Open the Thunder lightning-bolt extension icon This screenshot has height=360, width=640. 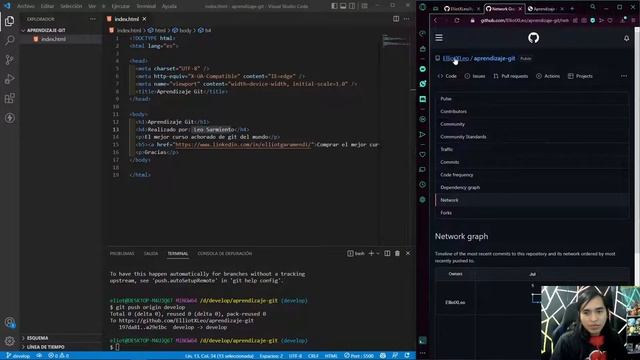[9, 118]
